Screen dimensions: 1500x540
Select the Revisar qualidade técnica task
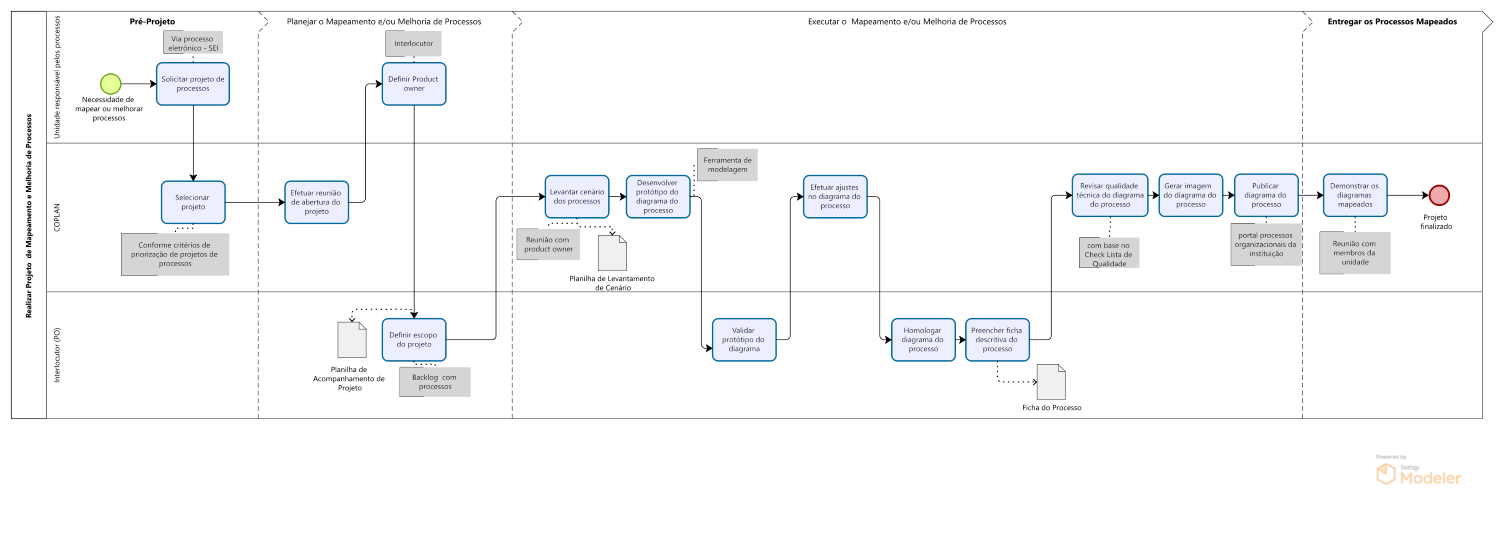[1109, 194]
